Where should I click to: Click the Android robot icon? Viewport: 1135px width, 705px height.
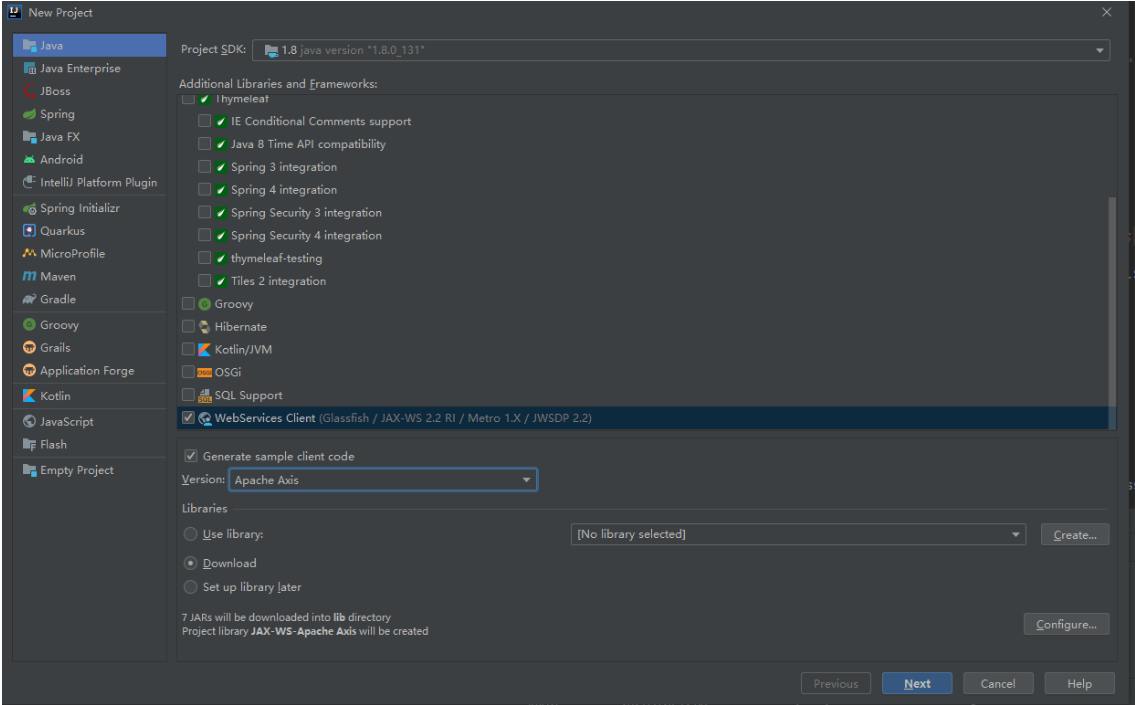point(29,159)
